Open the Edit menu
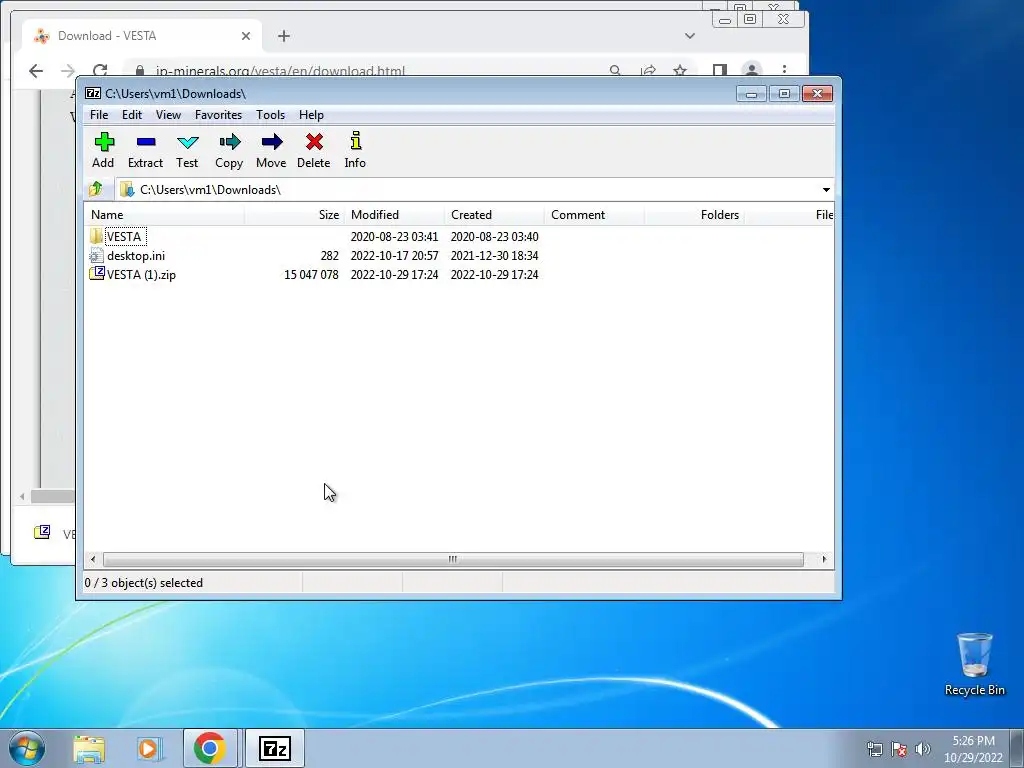 tap(132, 115)
